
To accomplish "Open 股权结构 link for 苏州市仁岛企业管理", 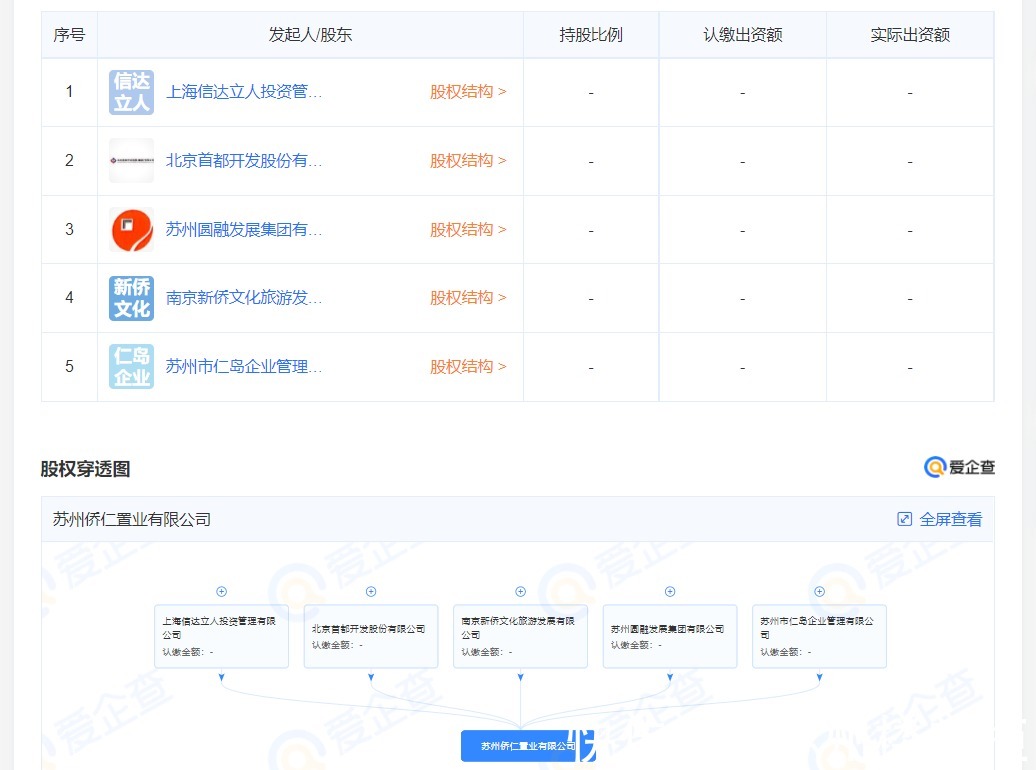I will 467,366.
